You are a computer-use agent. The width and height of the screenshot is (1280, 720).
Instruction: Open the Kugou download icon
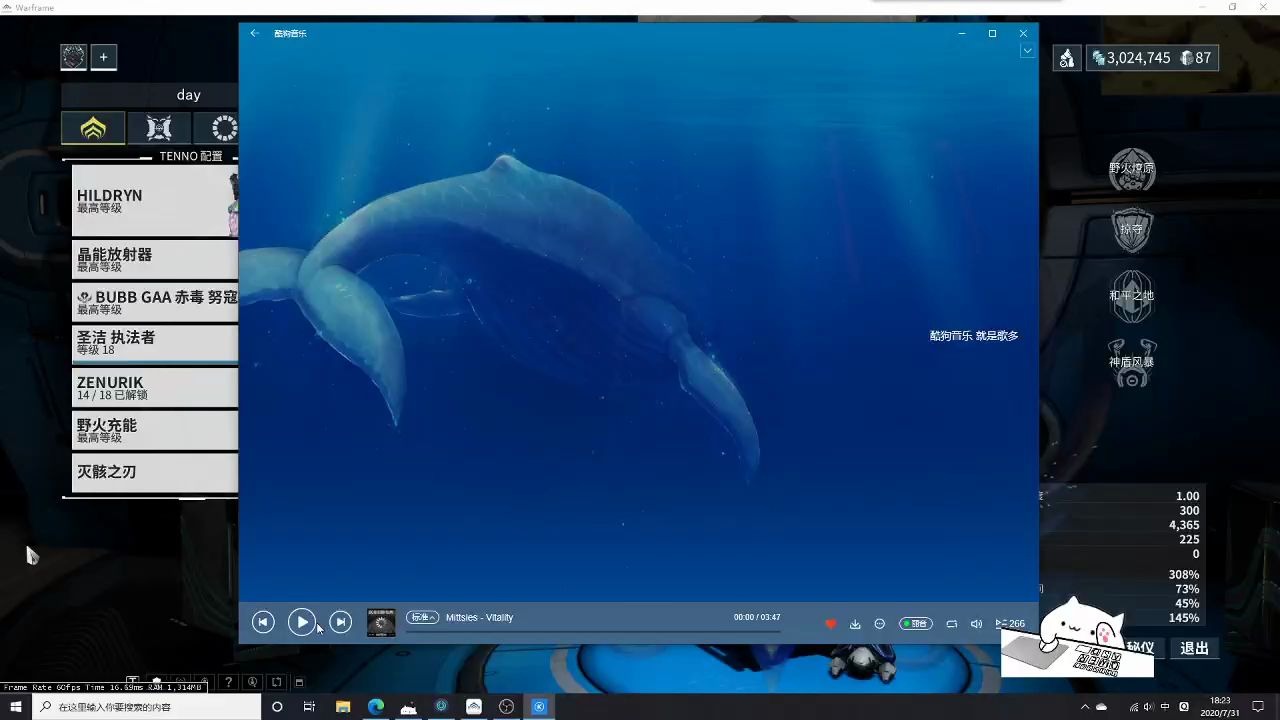[x=855, y=623]
